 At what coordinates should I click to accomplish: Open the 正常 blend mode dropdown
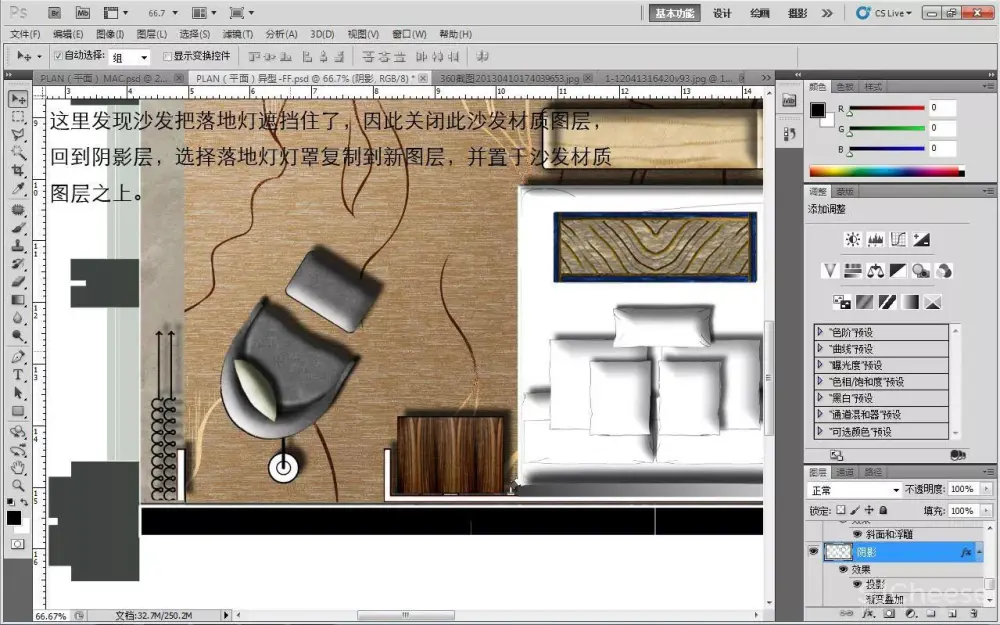(855, 490)
